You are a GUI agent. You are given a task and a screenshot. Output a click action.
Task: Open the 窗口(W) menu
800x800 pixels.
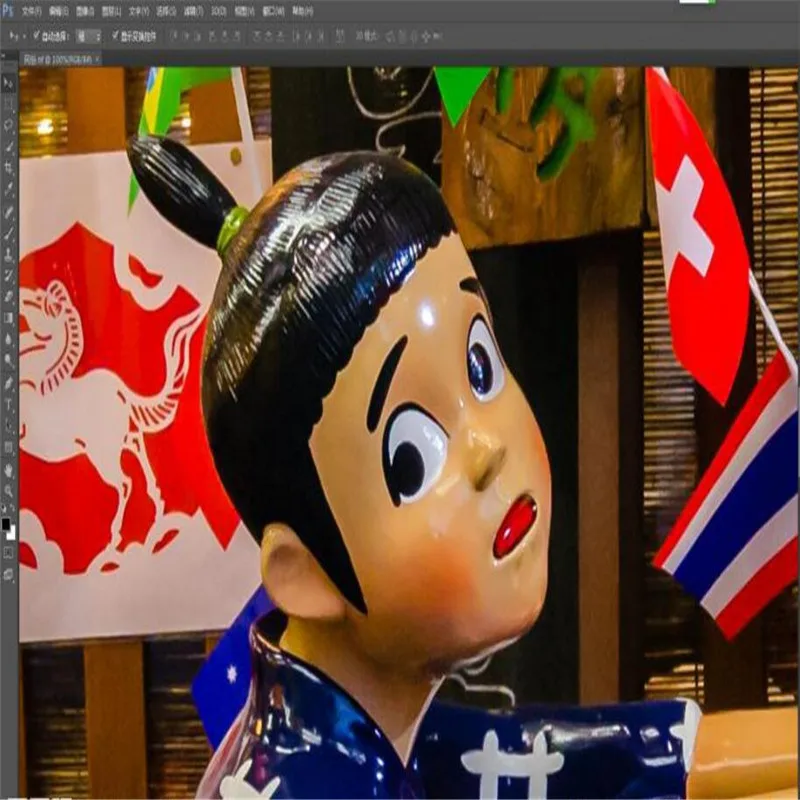(x=273, y=11)
